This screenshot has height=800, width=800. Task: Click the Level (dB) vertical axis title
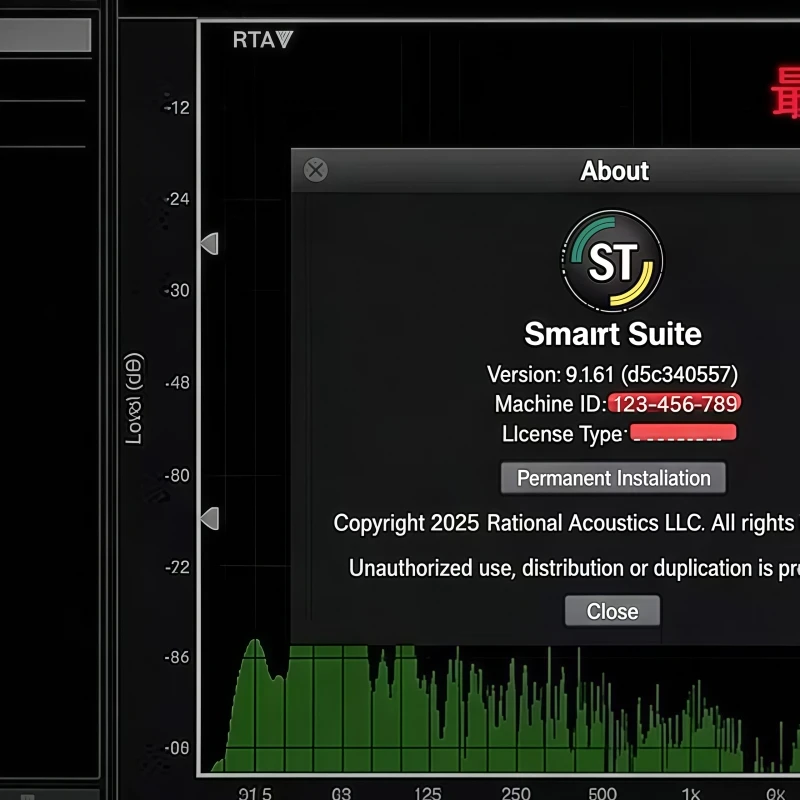point(134,398)
